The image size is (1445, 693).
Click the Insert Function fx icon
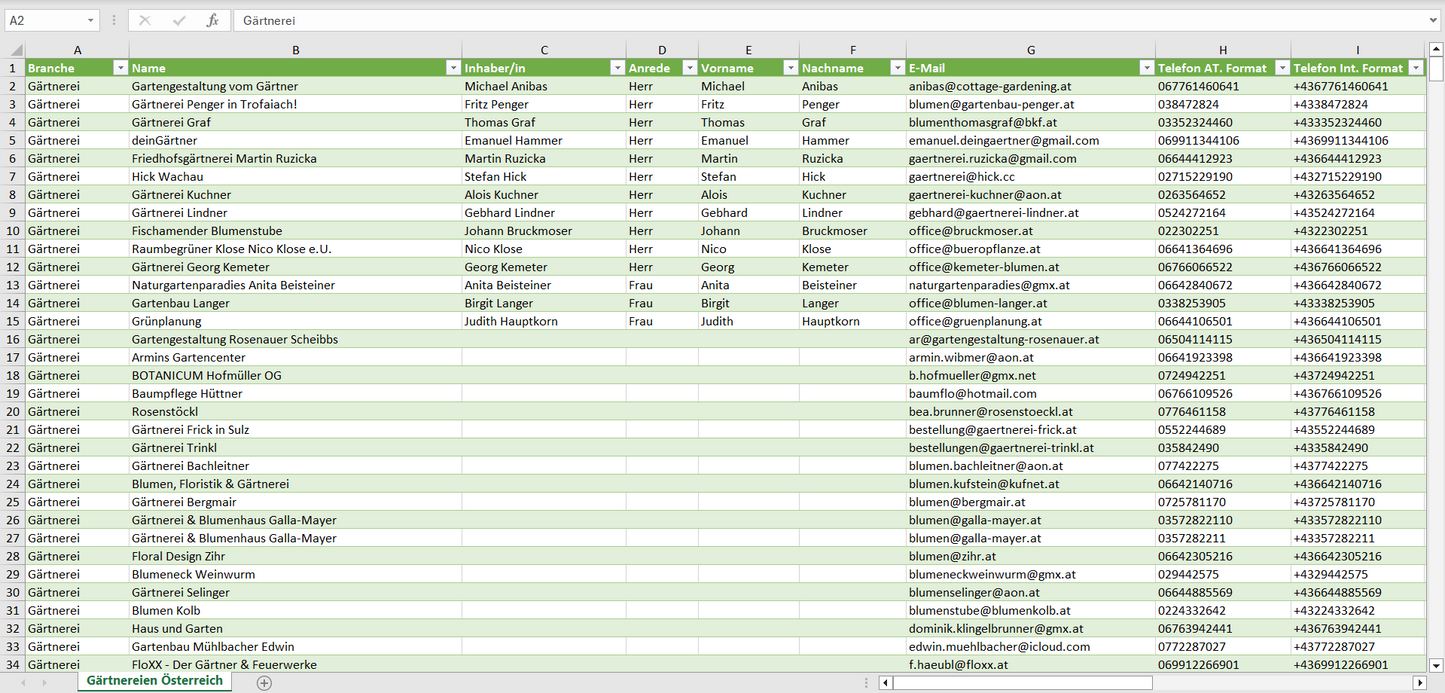(212, 20)
